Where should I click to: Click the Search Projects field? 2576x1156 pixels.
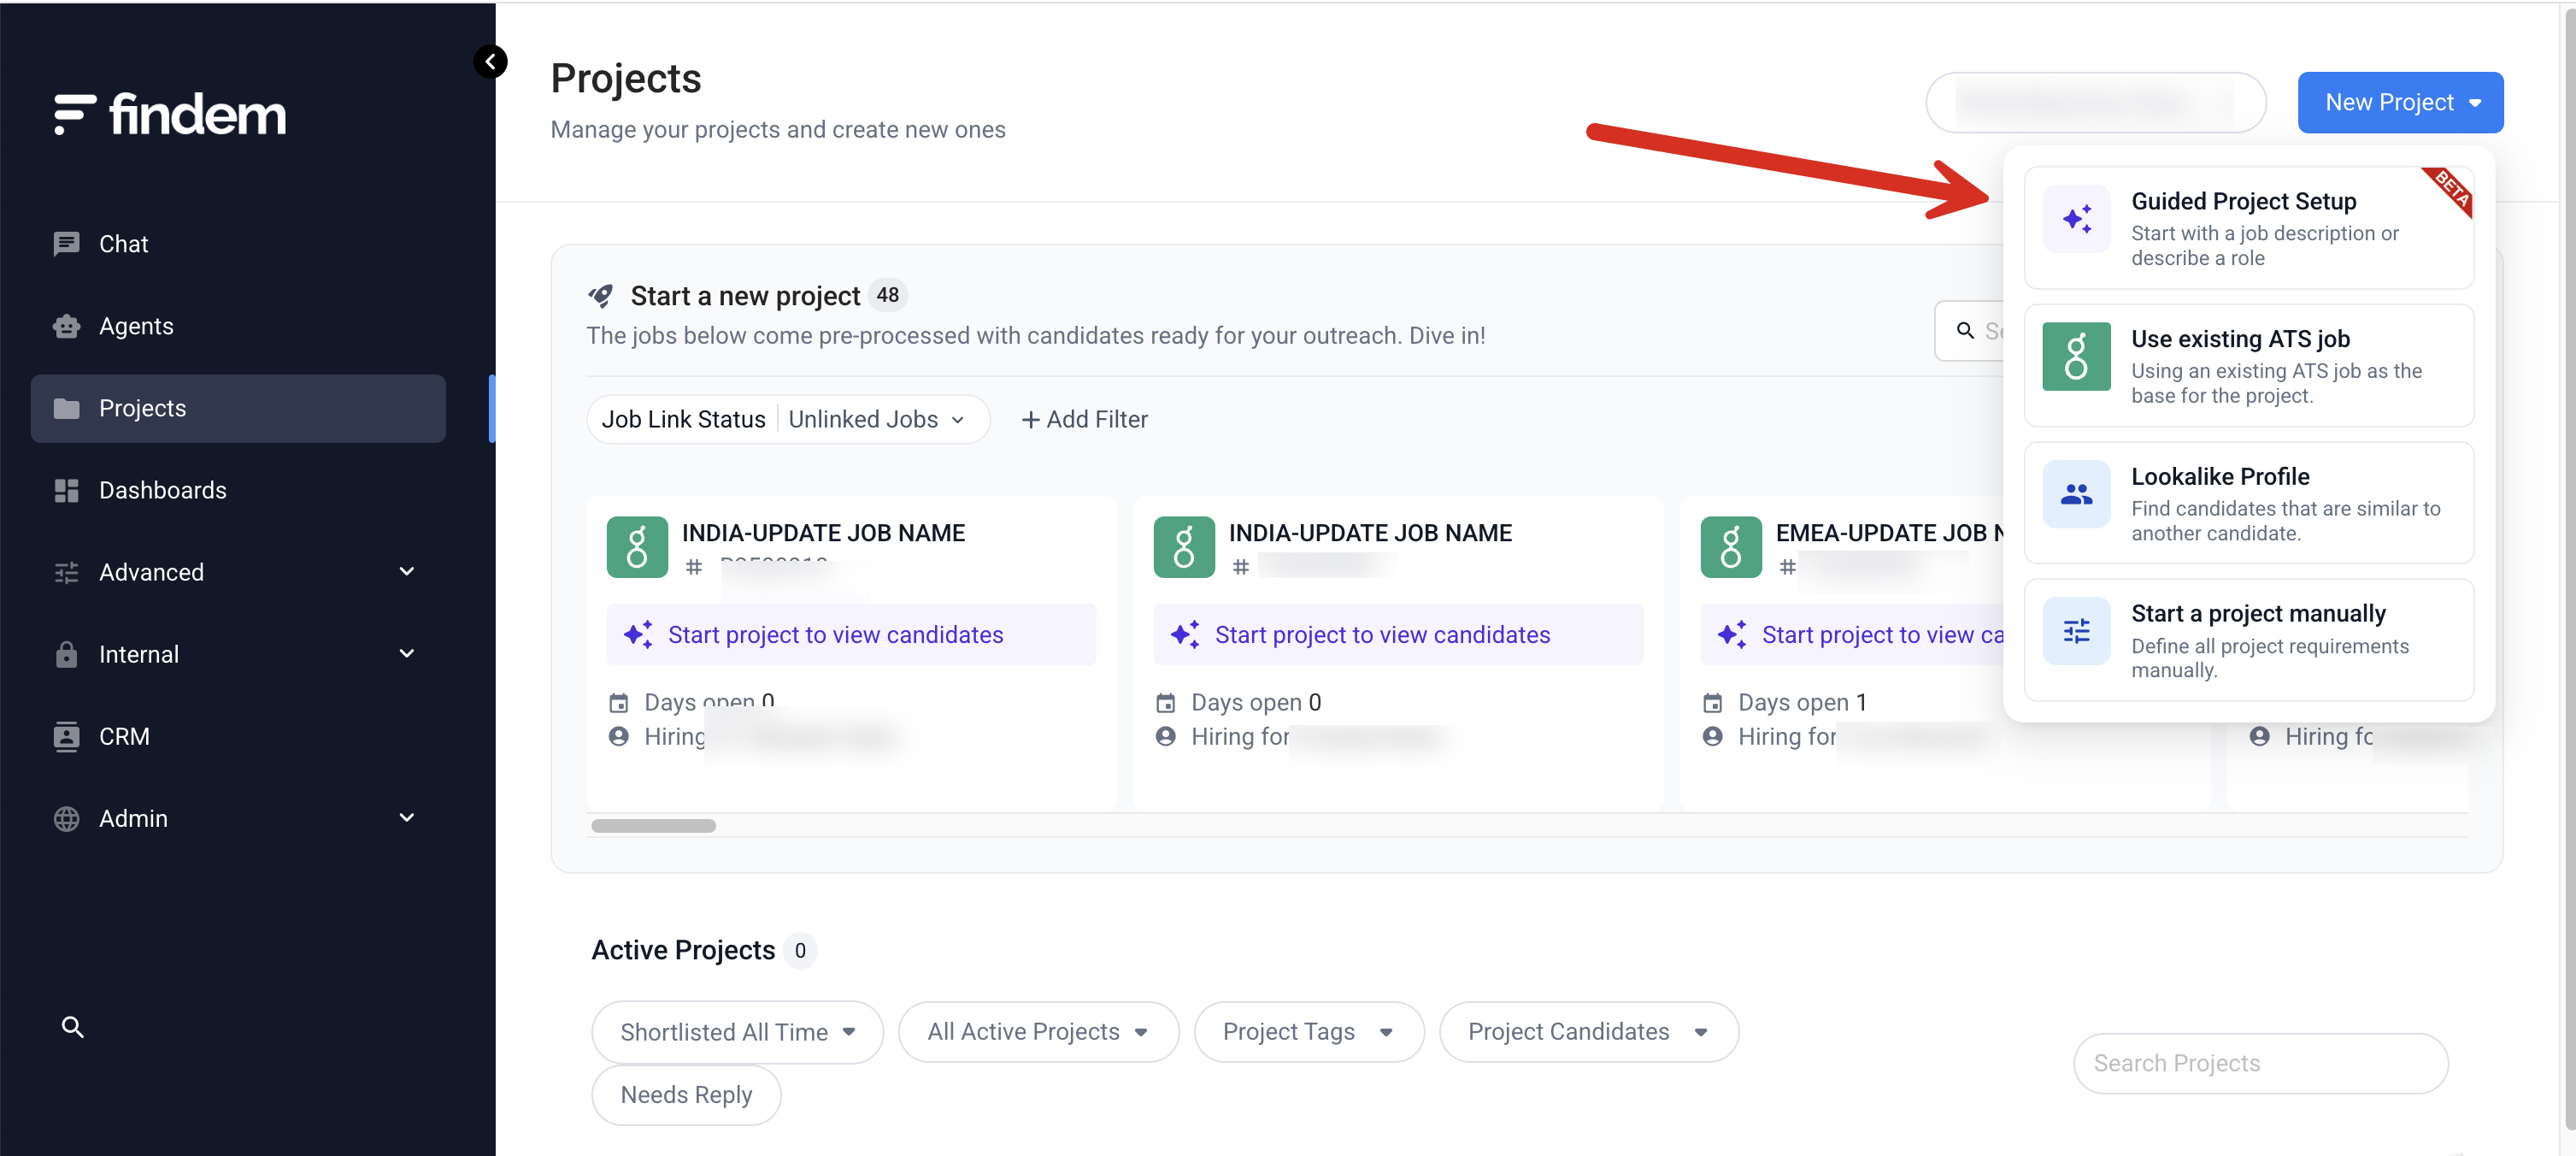pyautogui.click(x=2261, y=1063)
